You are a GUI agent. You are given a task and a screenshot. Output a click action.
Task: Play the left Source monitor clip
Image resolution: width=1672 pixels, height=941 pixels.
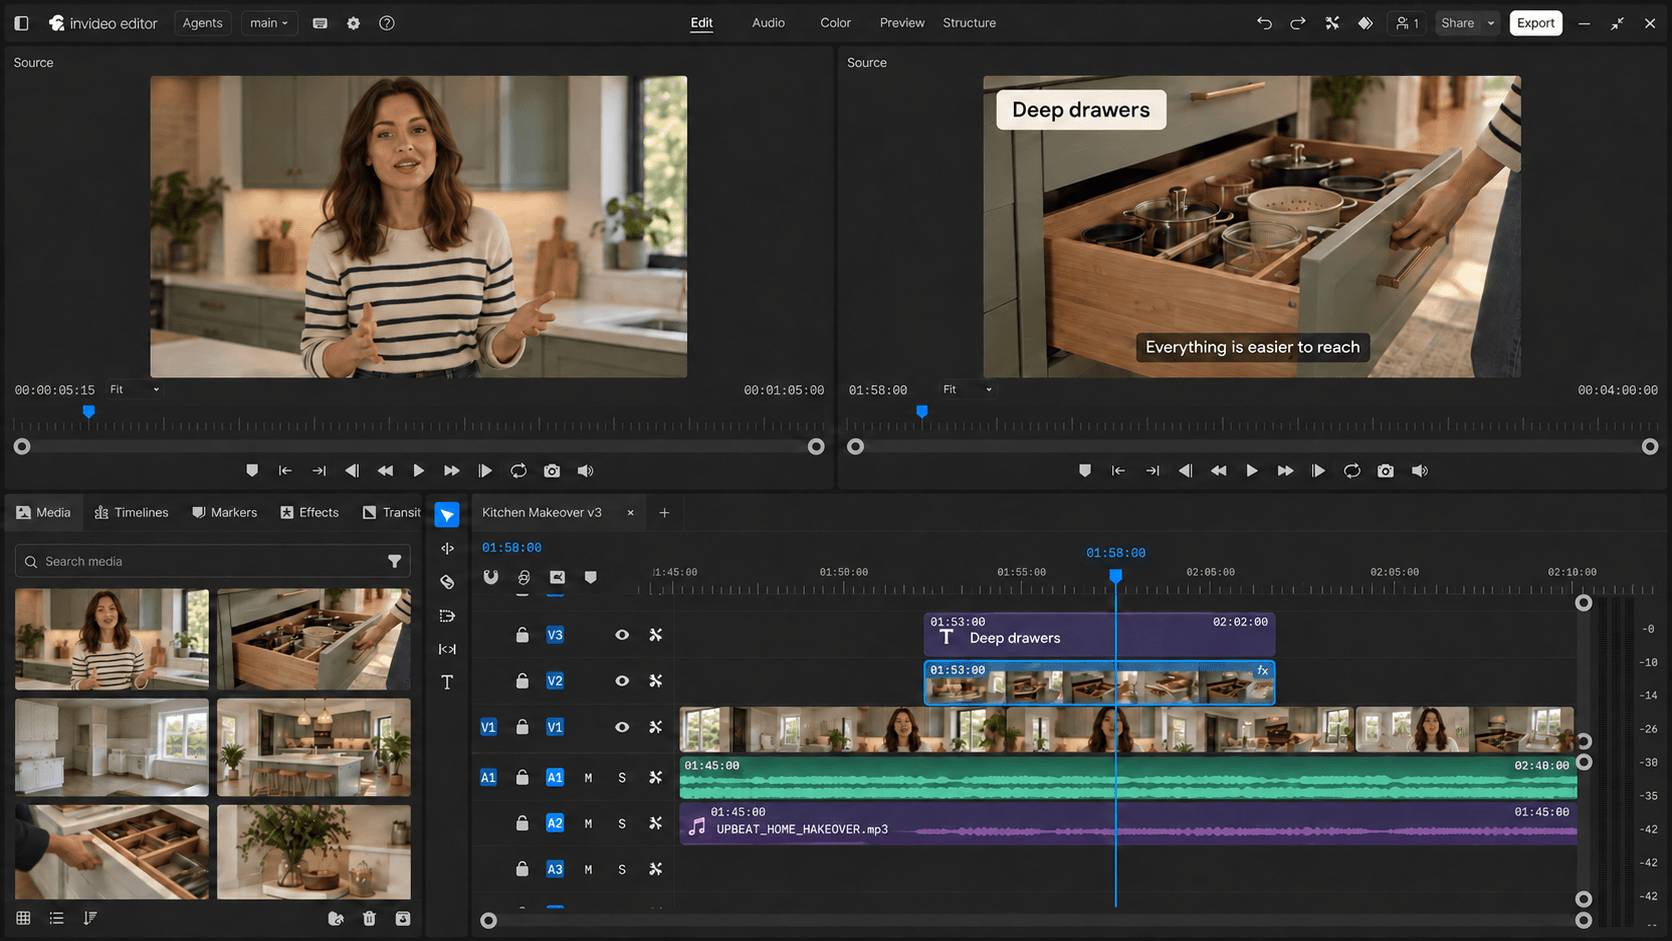[418, 471]
